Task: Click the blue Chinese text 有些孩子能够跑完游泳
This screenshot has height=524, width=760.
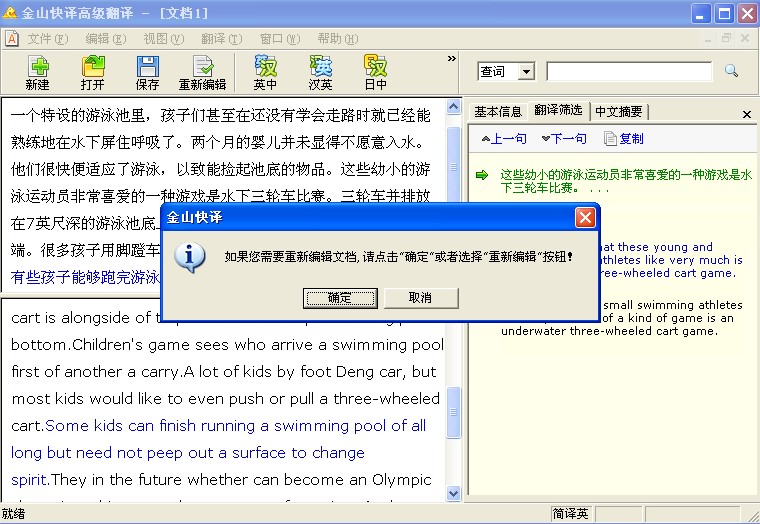Action: (85, 277)
